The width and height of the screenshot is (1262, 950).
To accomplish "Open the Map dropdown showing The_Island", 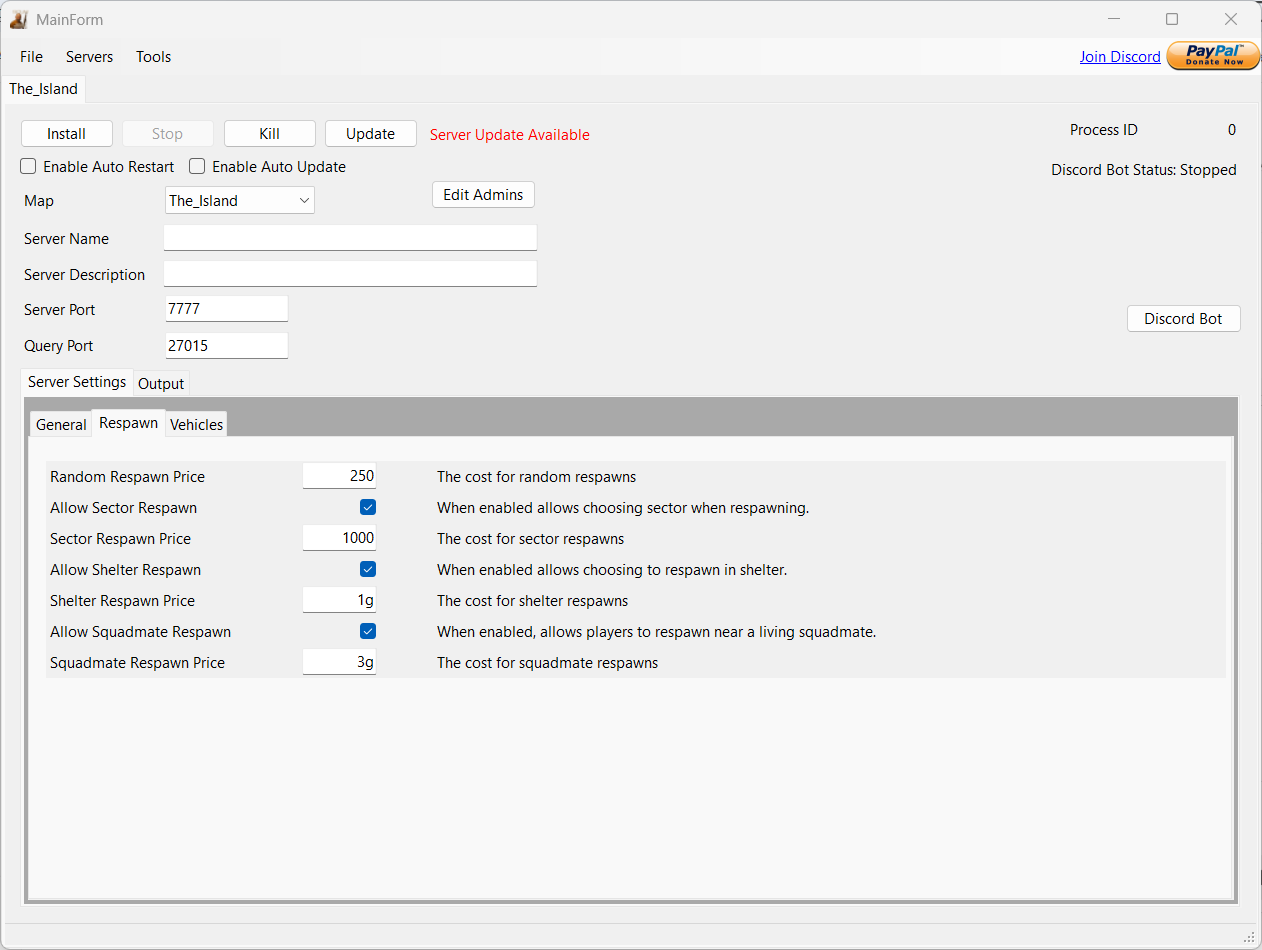I will (240, 200).
